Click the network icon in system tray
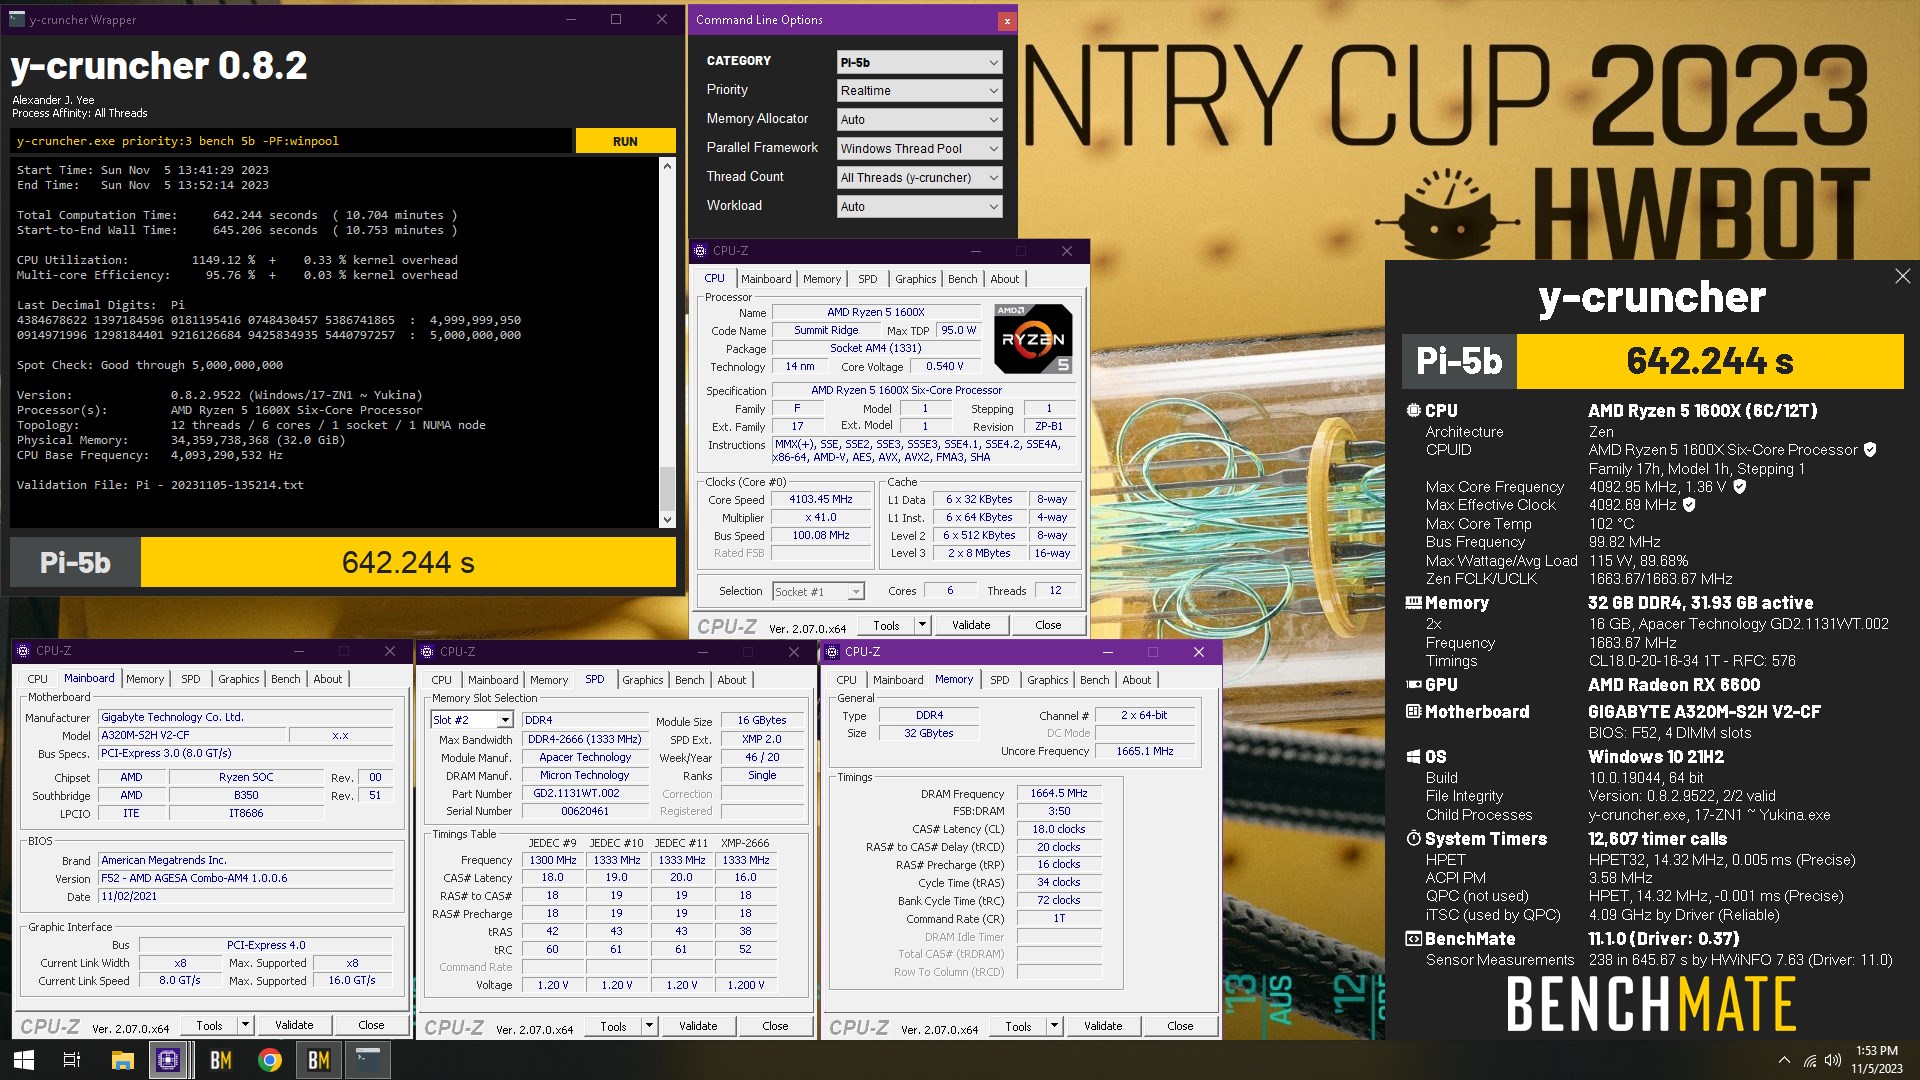This screenshot has height=1080, width=1920. 1810,1060
